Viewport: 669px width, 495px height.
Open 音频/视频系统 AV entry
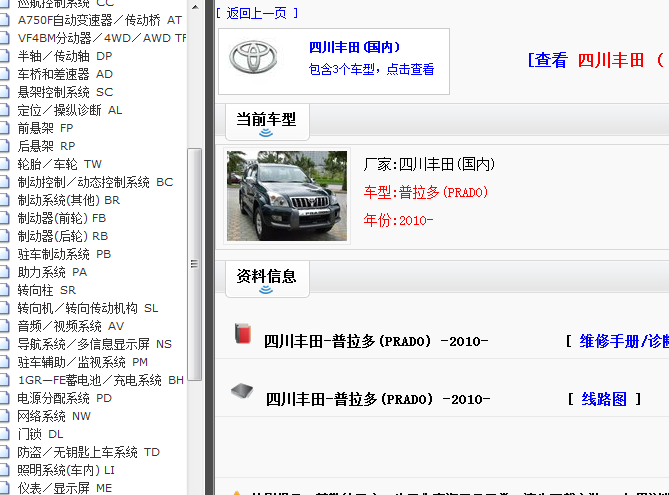coord(70,326)
